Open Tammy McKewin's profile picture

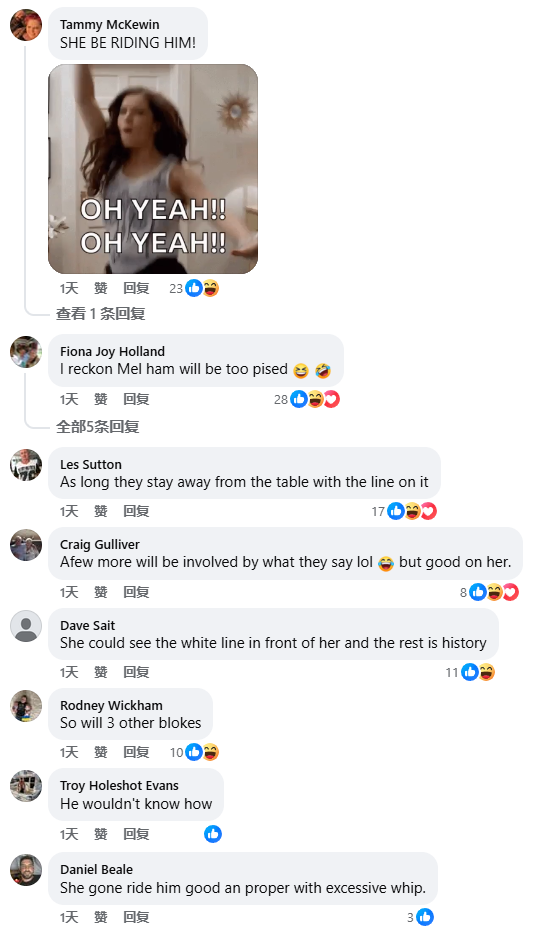coord(26,25)
